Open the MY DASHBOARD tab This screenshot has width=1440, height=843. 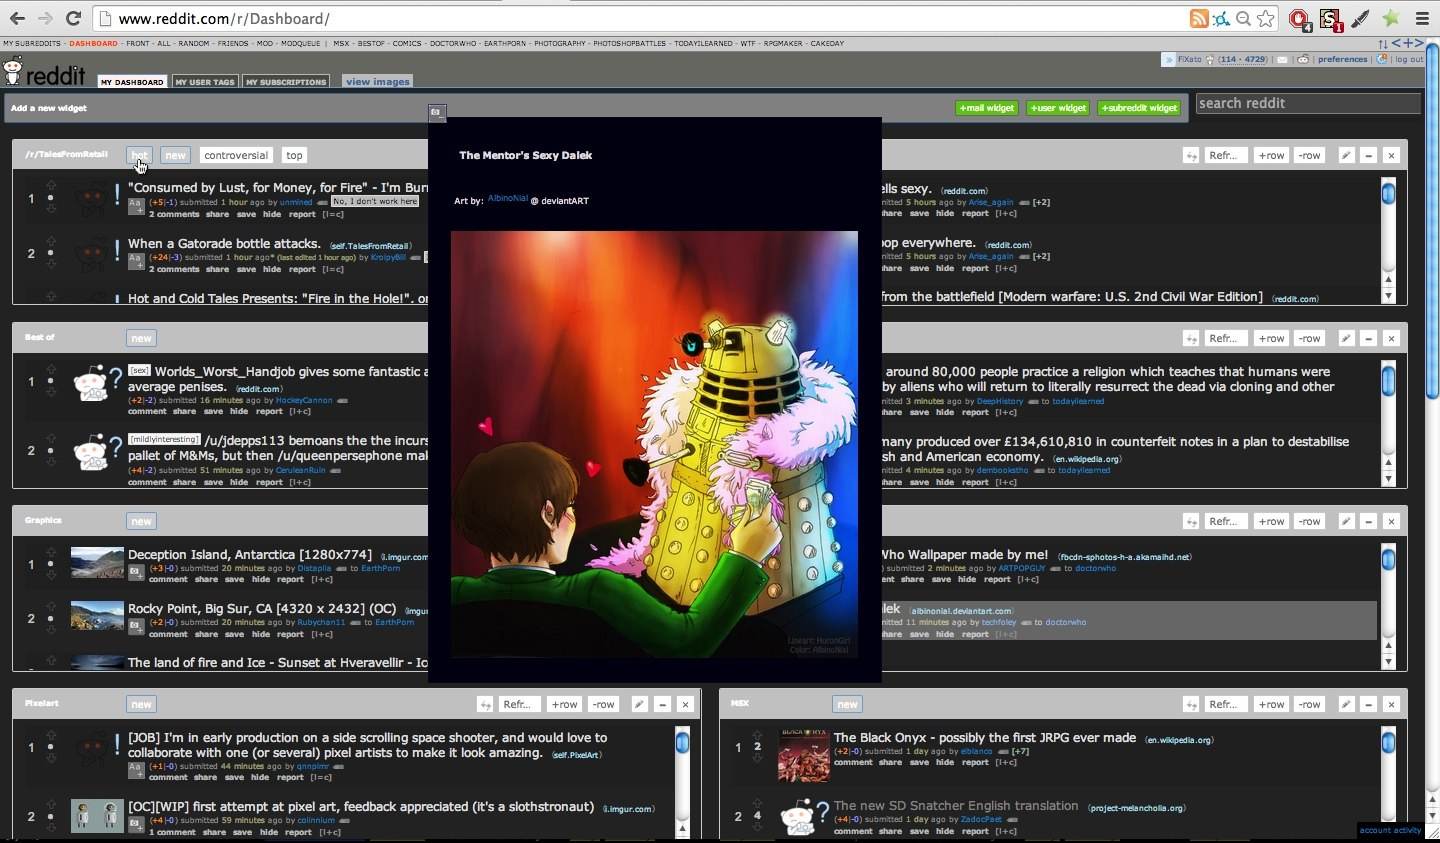pos(132,82)
